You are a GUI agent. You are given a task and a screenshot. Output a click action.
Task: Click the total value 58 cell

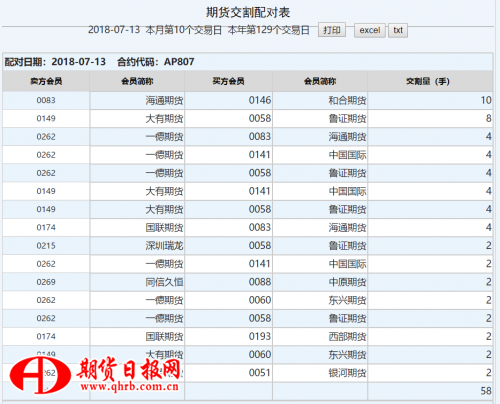click(x=430, y=391)
